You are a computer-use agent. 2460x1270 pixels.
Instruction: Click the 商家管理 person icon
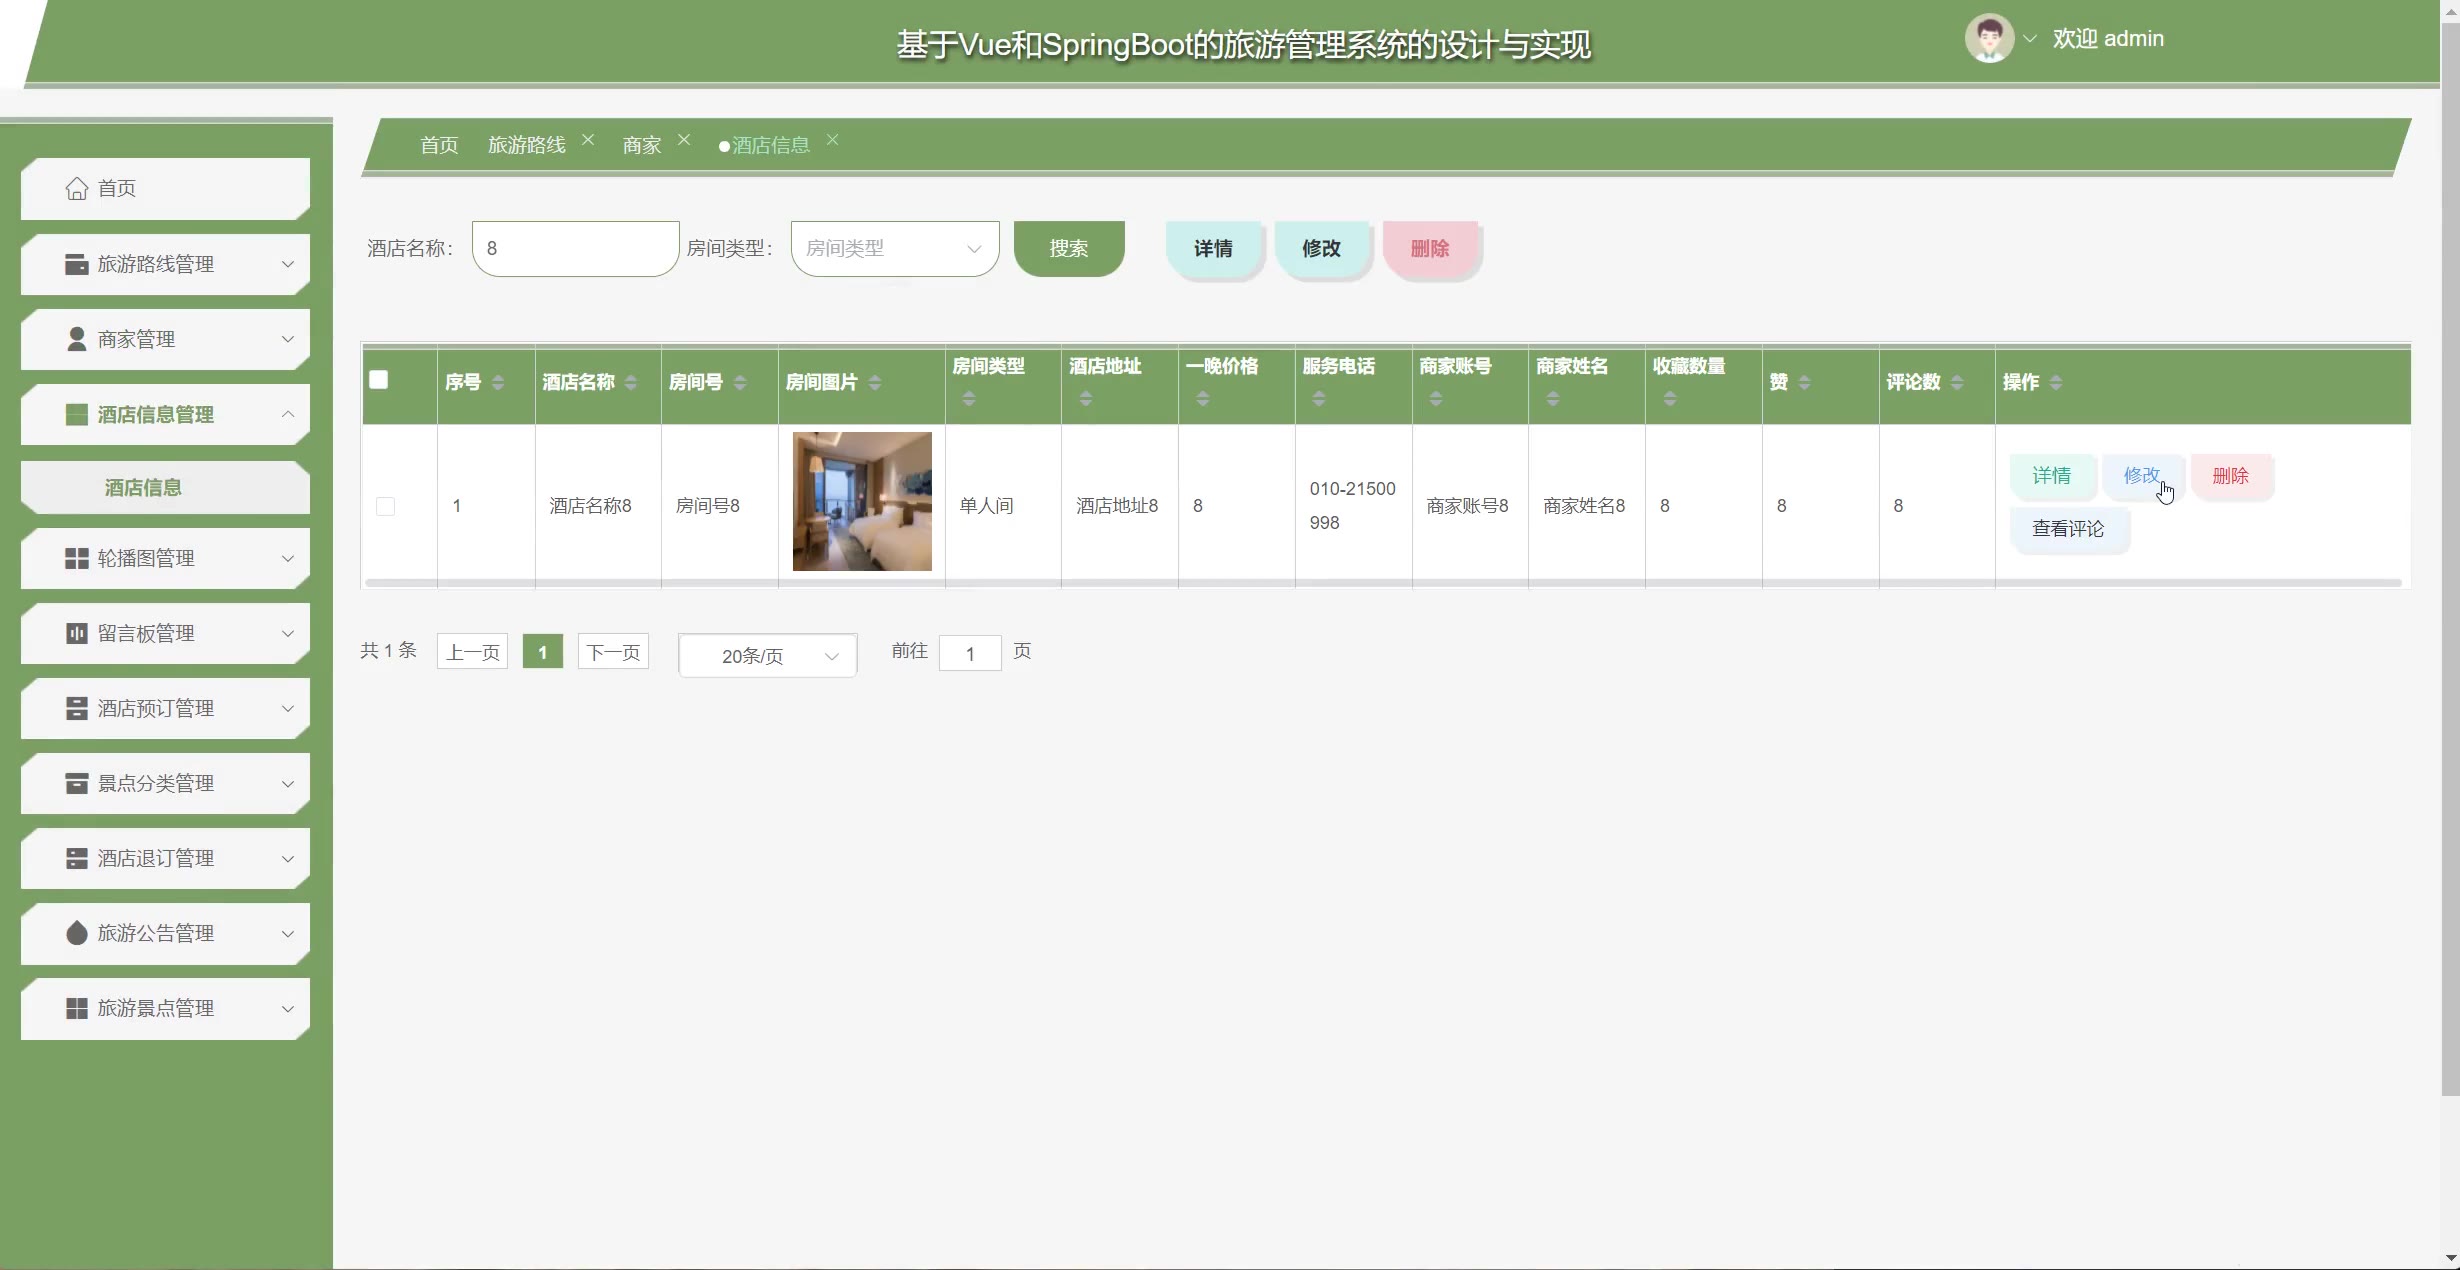(76, 339)
